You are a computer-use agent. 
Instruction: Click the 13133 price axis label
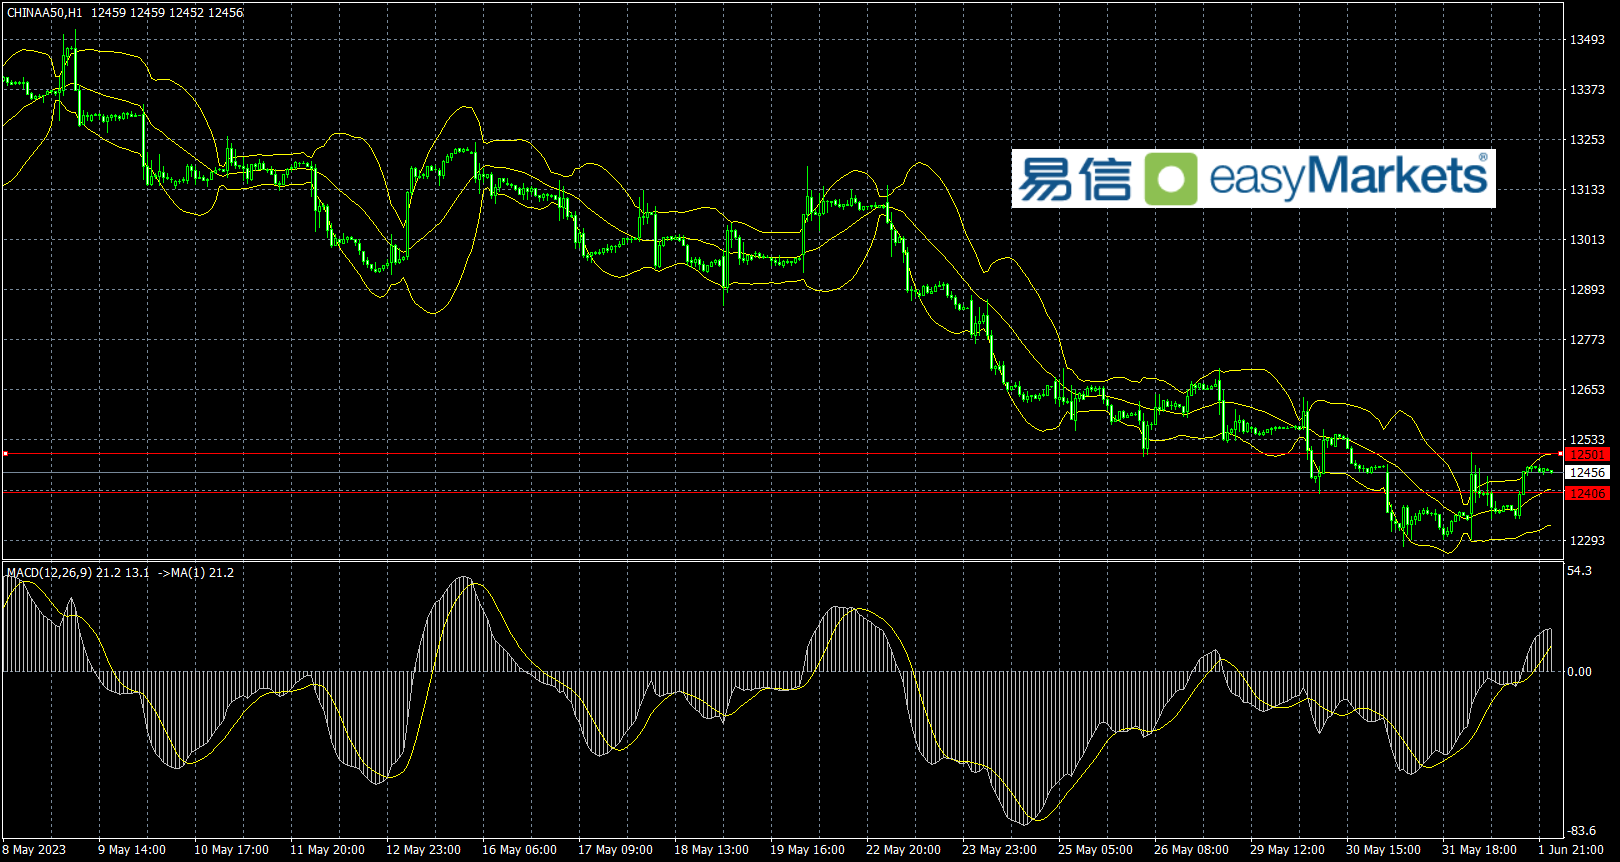pos(1586,190)
